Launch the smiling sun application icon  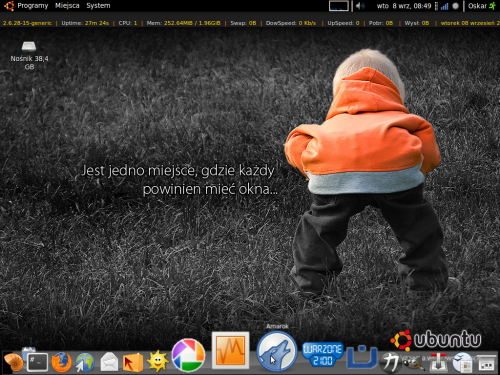[x=157, y=361]
